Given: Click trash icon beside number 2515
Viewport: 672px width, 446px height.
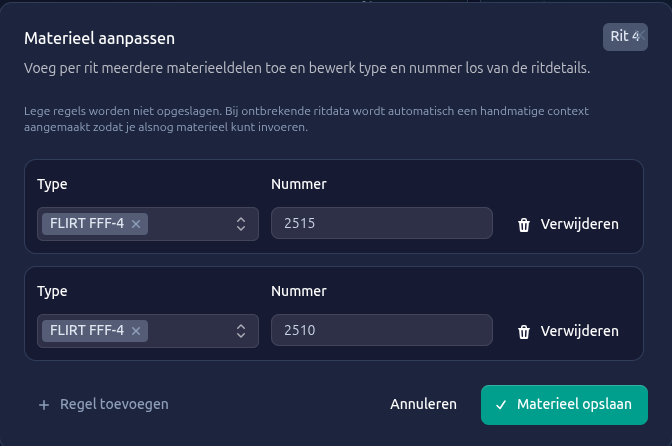Looking at the screenshot, I should [524, 224].
